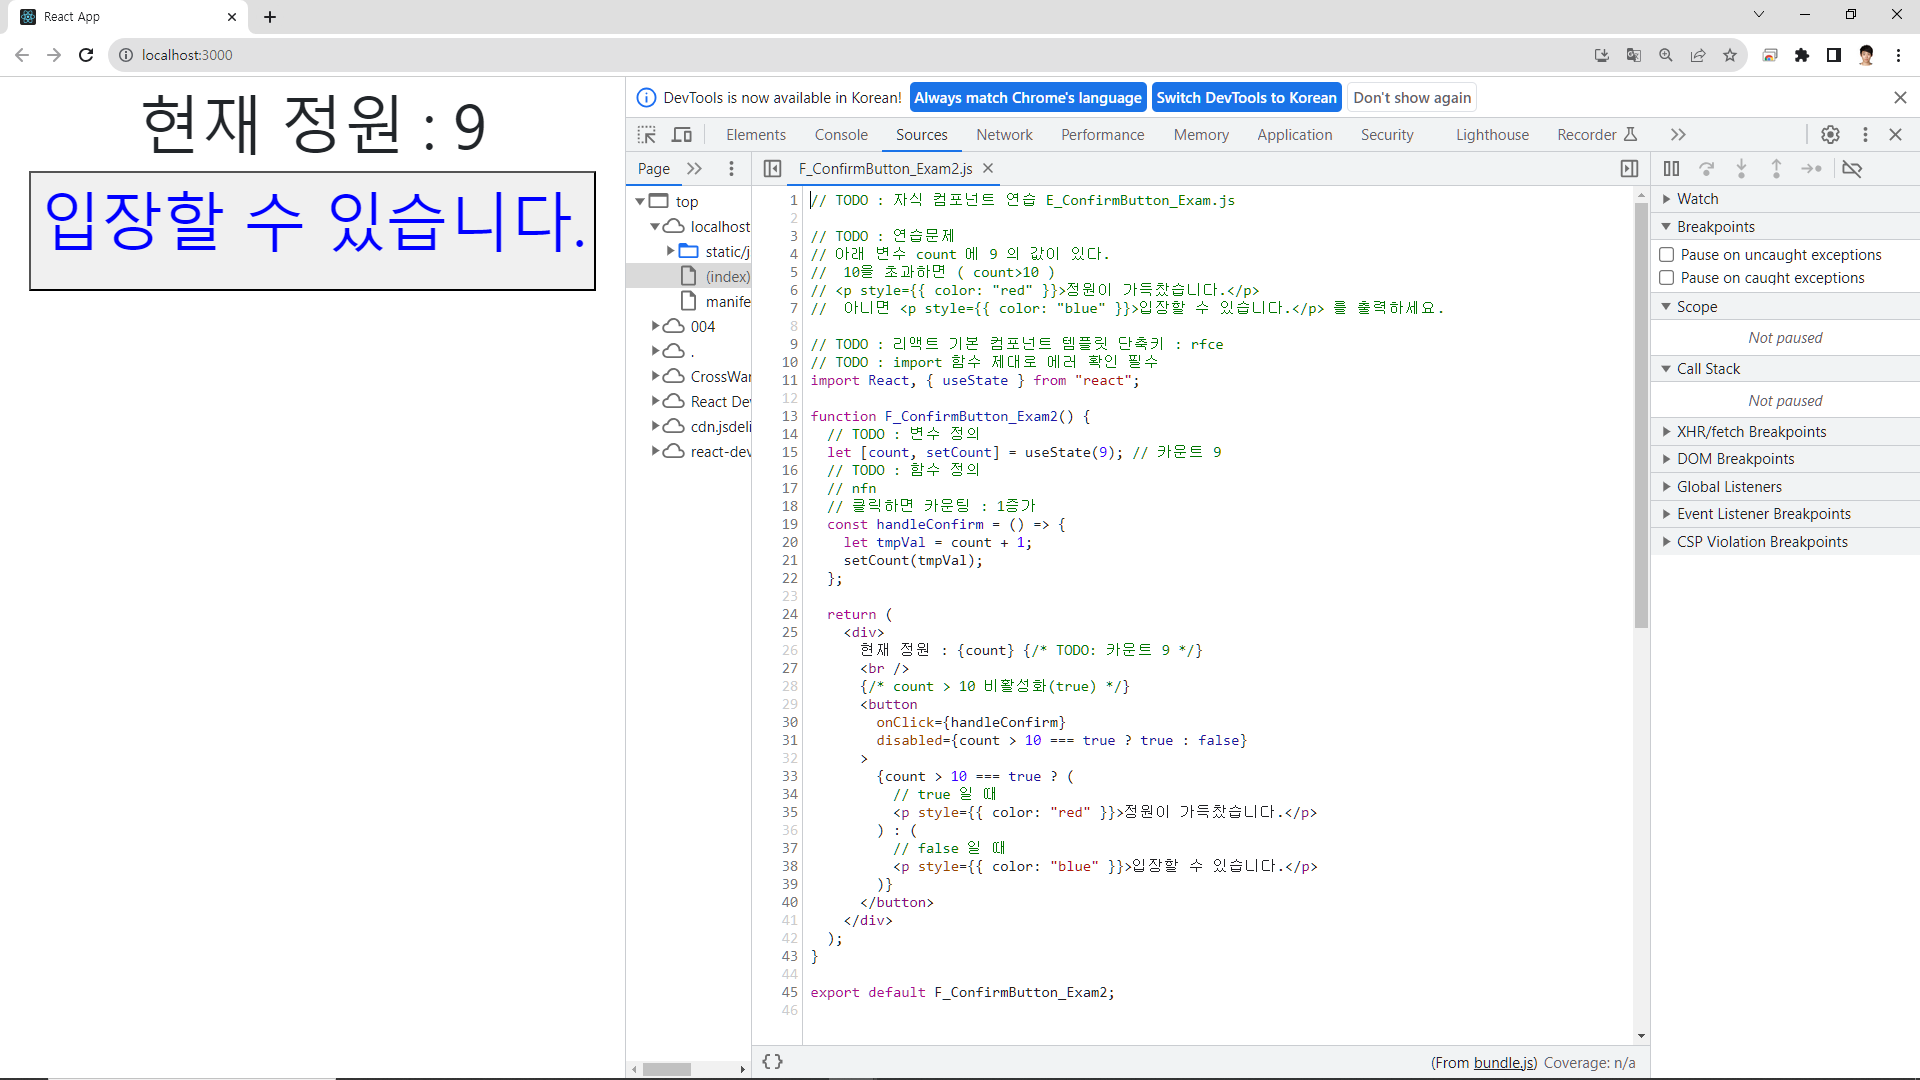Click the bundle.js source link
This screenshot has height=1080, width=1920.
[x=1504, y=1063]
